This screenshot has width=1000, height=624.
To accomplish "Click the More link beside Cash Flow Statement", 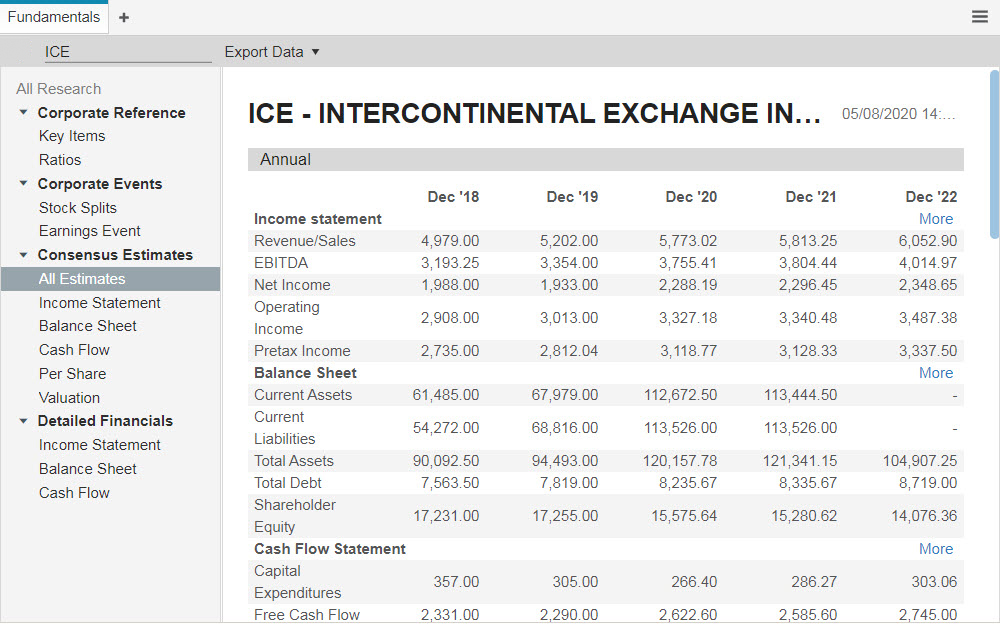I will [x=935, y=548].
